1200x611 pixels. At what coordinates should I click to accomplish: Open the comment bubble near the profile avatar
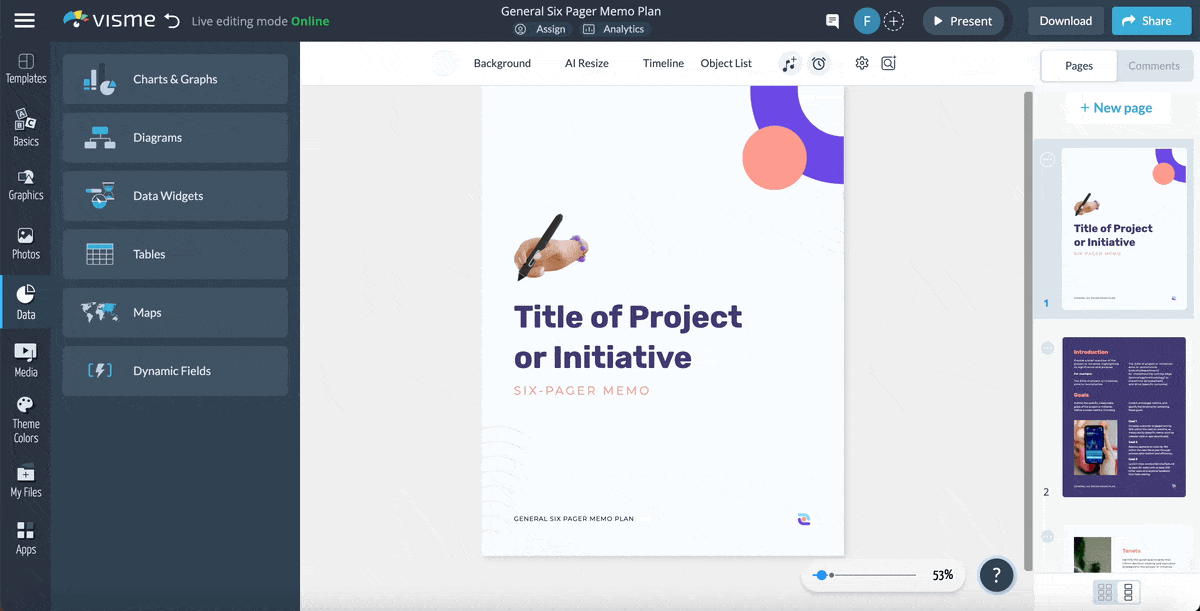(x=833, y=20)
